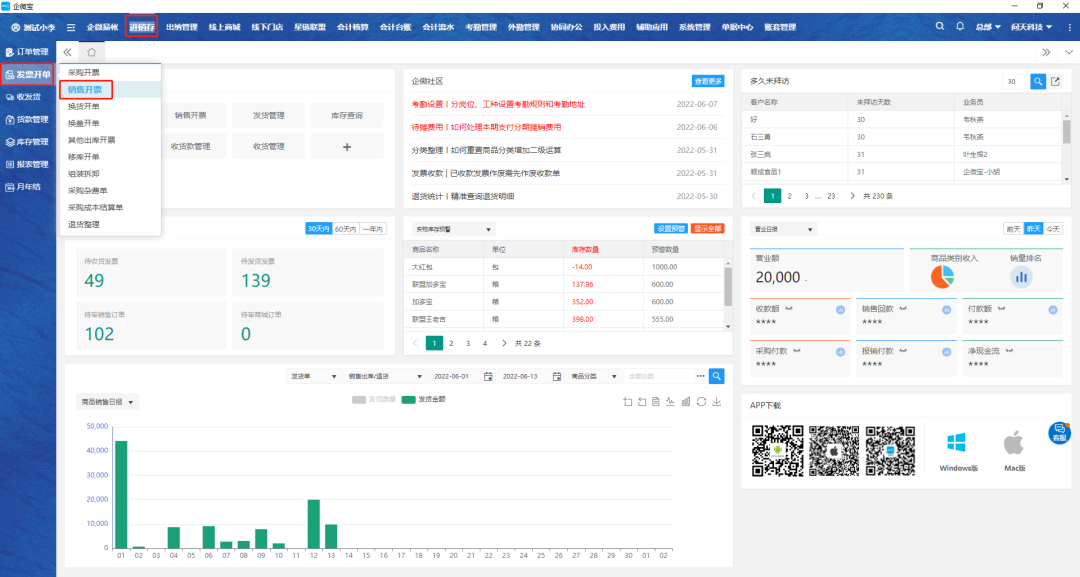The height and width of the screenshot is (577, 1080).
Task: Select 今天 in the business daily panel
Action: [x=1053, y=229]
